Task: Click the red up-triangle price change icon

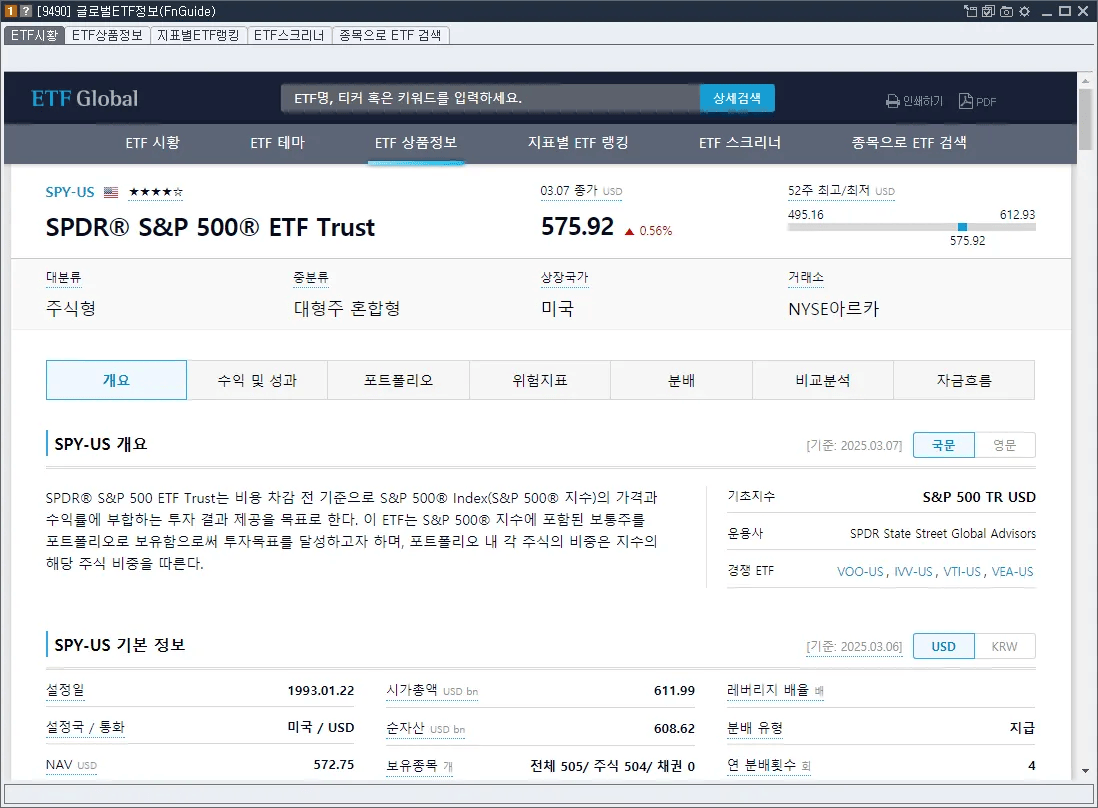Action: click(629, 231)
